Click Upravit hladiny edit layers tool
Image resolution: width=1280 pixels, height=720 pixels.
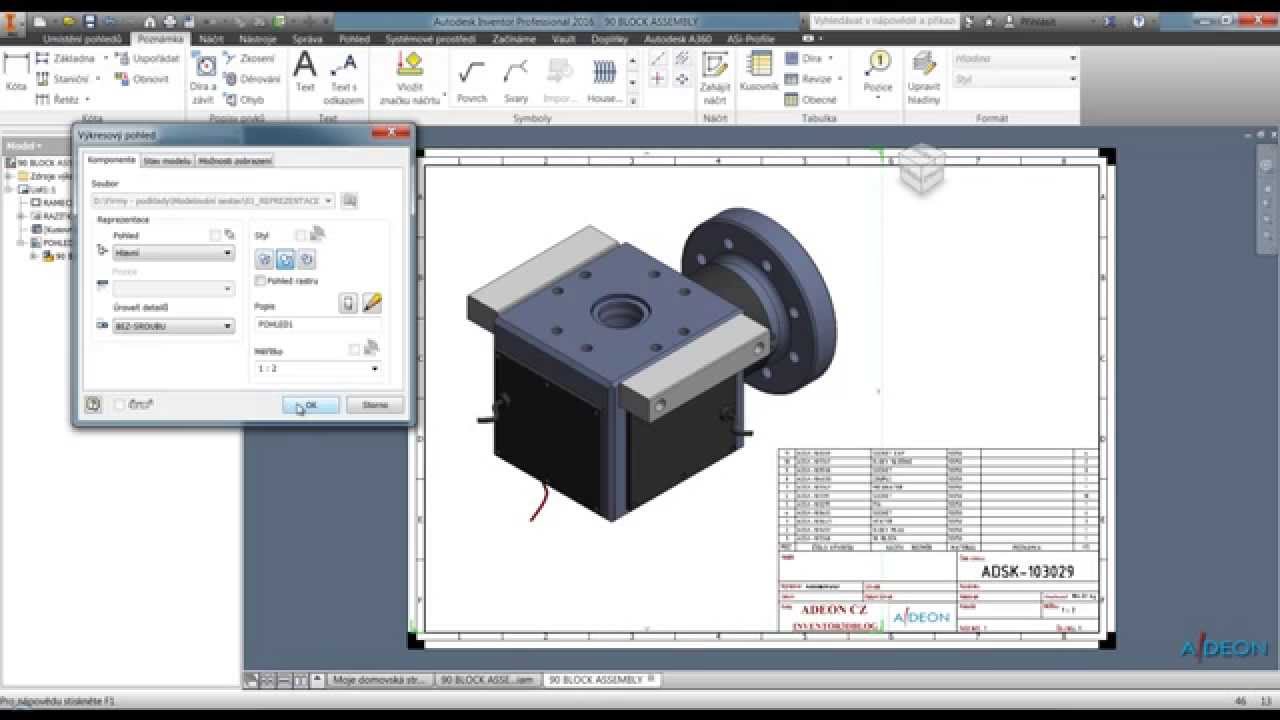tap(924, 78)
